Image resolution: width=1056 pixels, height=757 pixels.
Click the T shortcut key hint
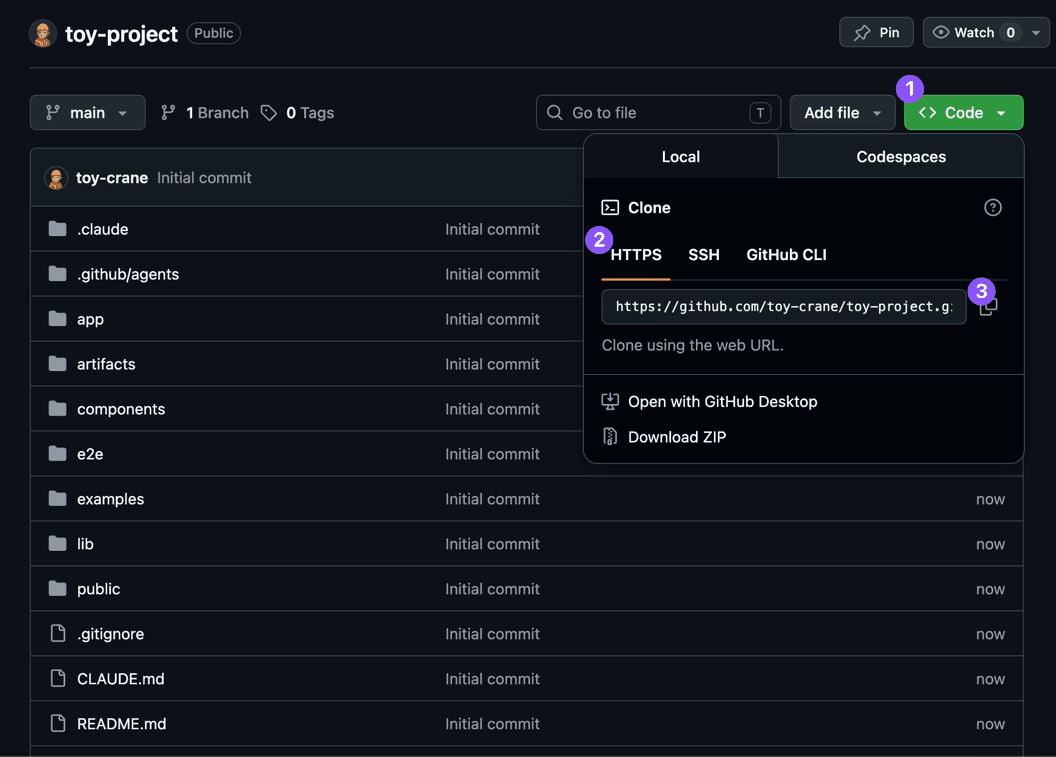point(760,112)
